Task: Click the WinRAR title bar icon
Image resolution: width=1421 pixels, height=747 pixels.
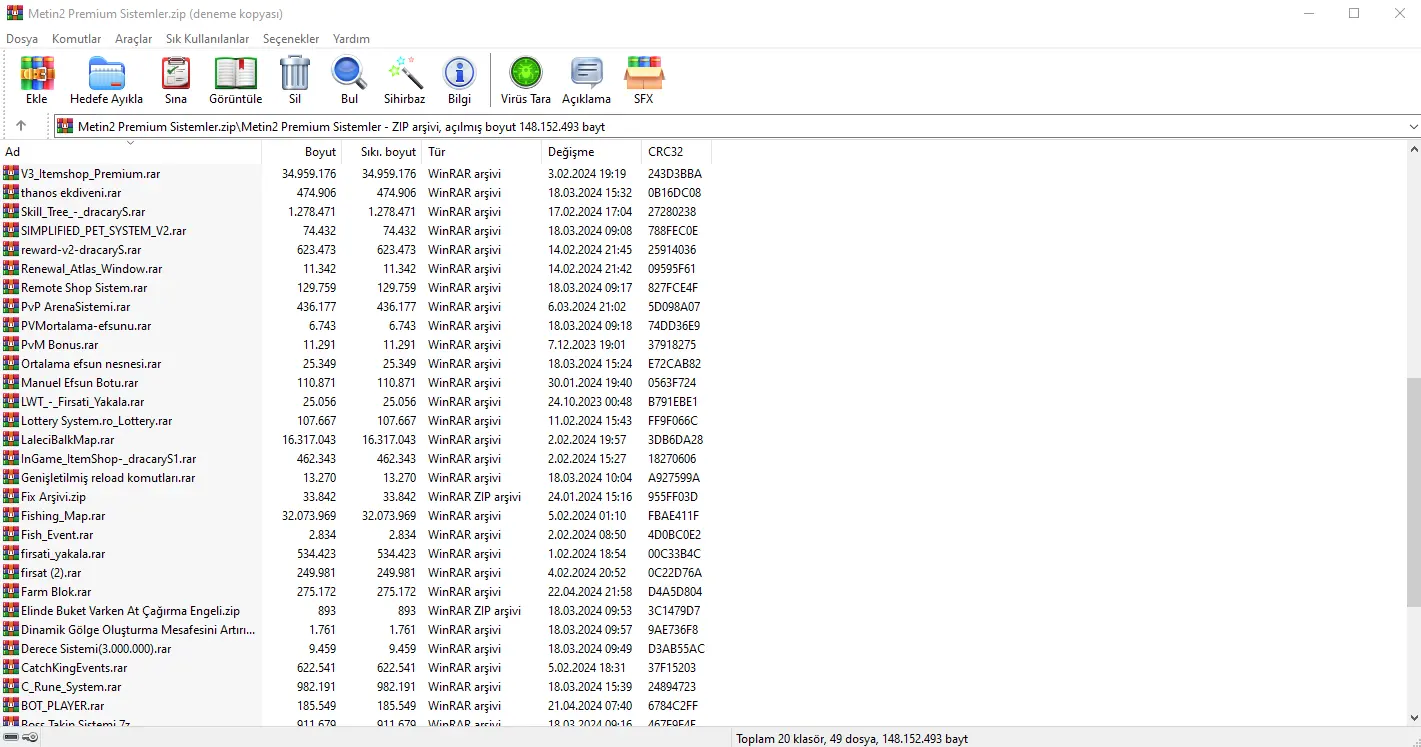Action: point(14,13)
